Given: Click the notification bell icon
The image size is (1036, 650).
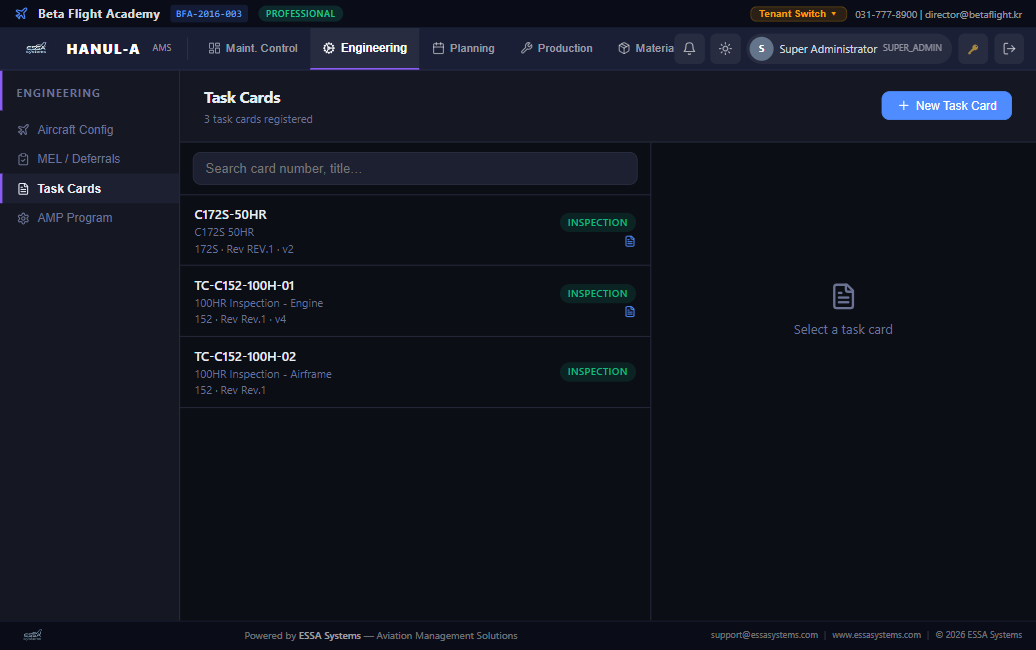Looking at the screenshot, I should click(x=689, y=49).
